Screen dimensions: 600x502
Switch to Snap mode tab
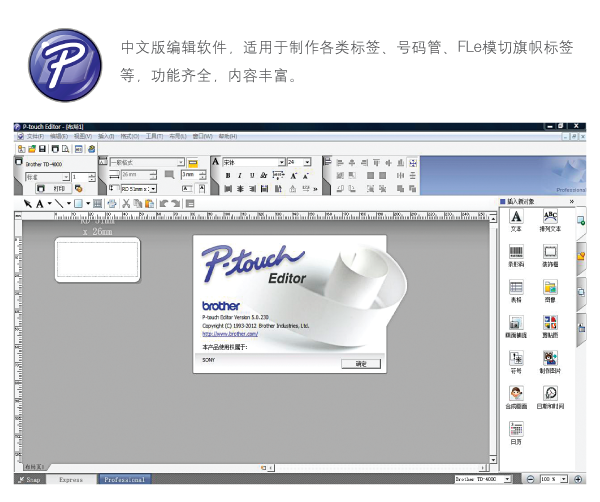[31, 479]
